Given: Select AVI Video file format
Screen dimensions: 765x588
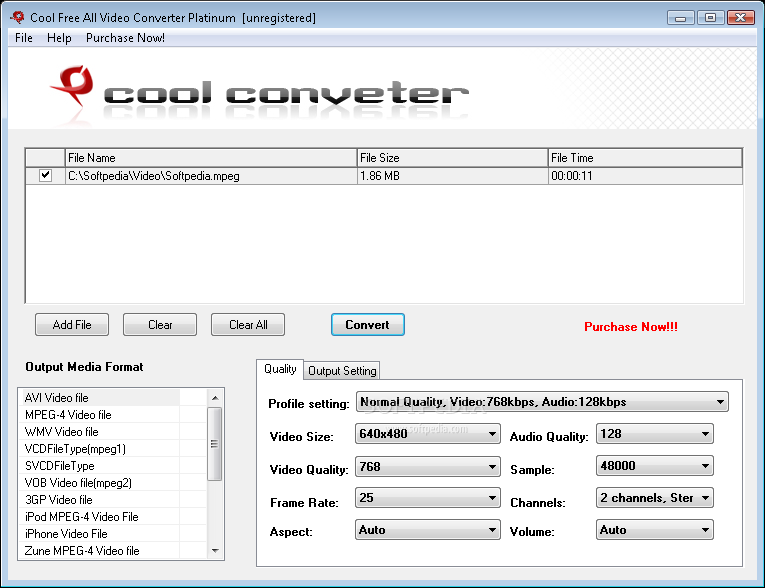Looking at the screenshot, I should 113,397.
